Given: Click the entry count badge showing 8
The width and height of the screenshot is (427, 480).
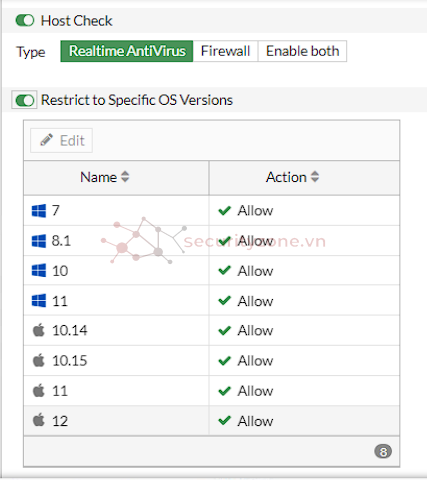Looking at the screenshot, I should pyautogui.click(x=383, y=452).
